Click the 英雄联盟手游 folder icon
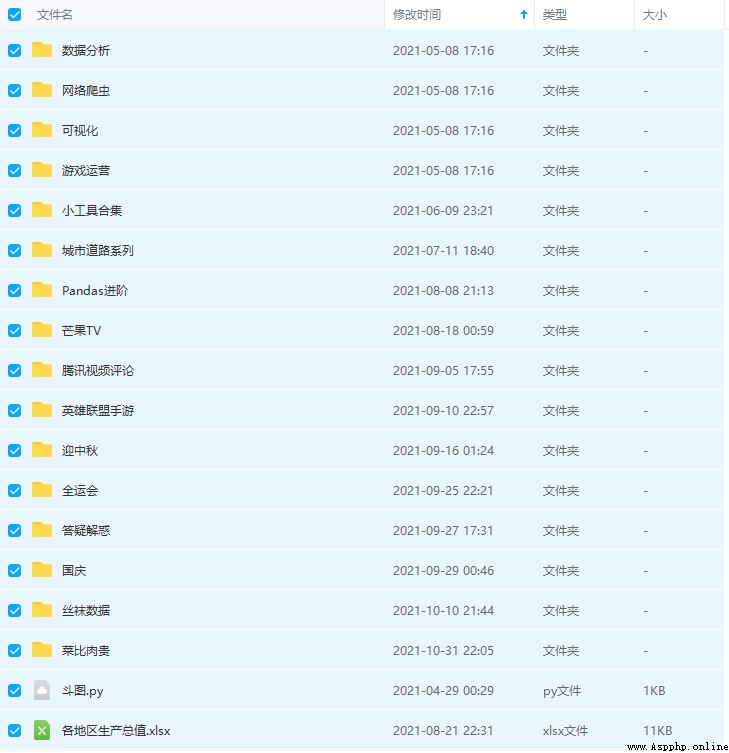The height and width of the screenshot is (753, 729). [42, 410]
